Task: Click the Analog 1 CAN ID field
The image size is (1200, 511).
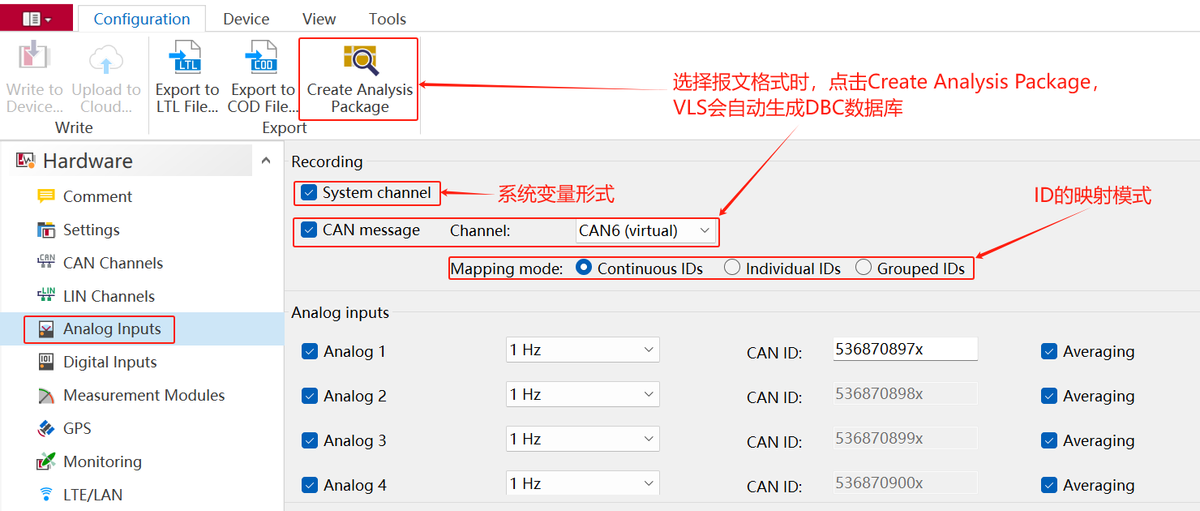Action: click(x=904, y=349)
